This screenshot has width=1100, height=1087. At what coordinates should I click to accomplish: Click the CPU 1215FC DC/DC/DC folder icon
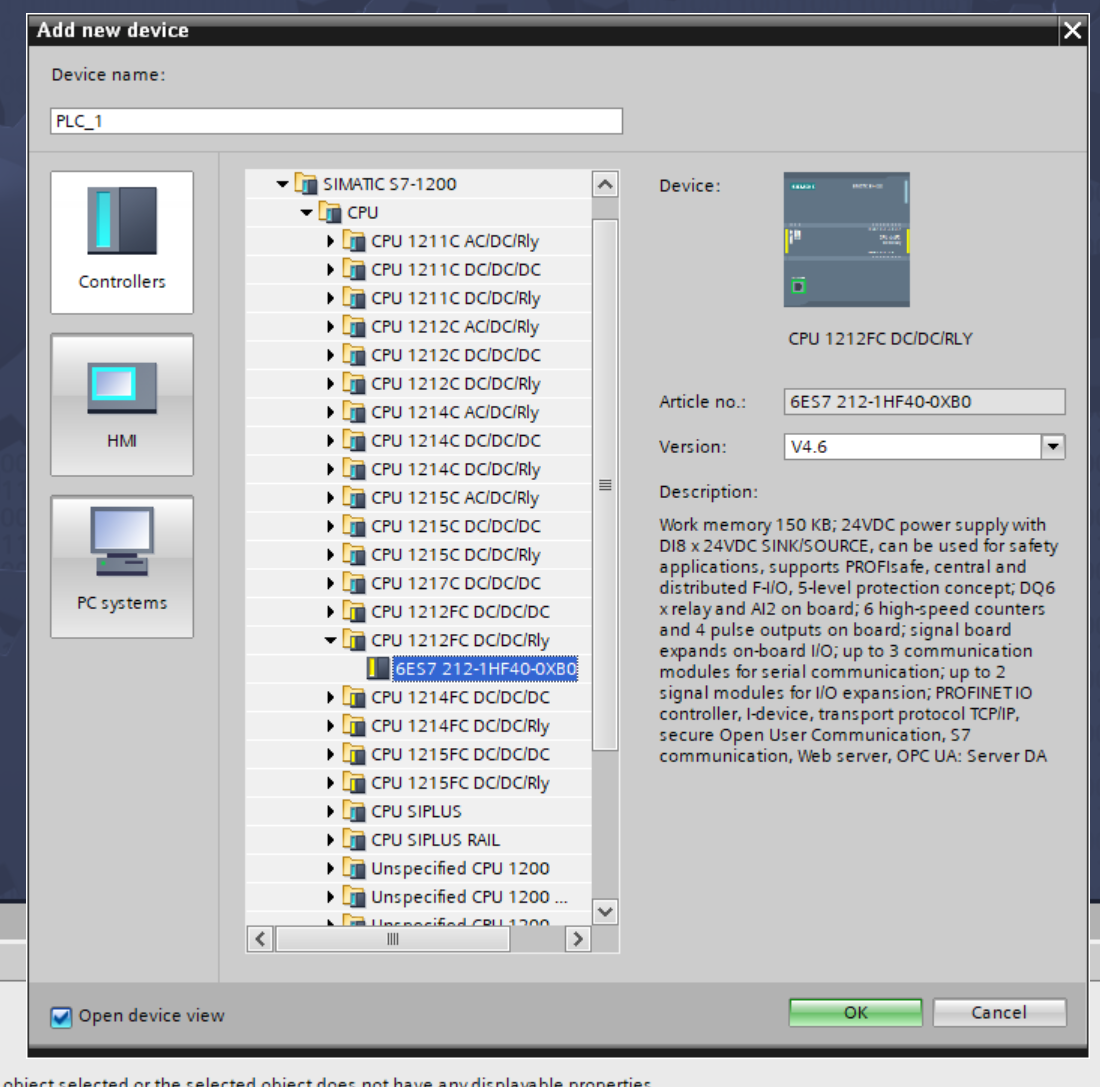coord(354,754)
